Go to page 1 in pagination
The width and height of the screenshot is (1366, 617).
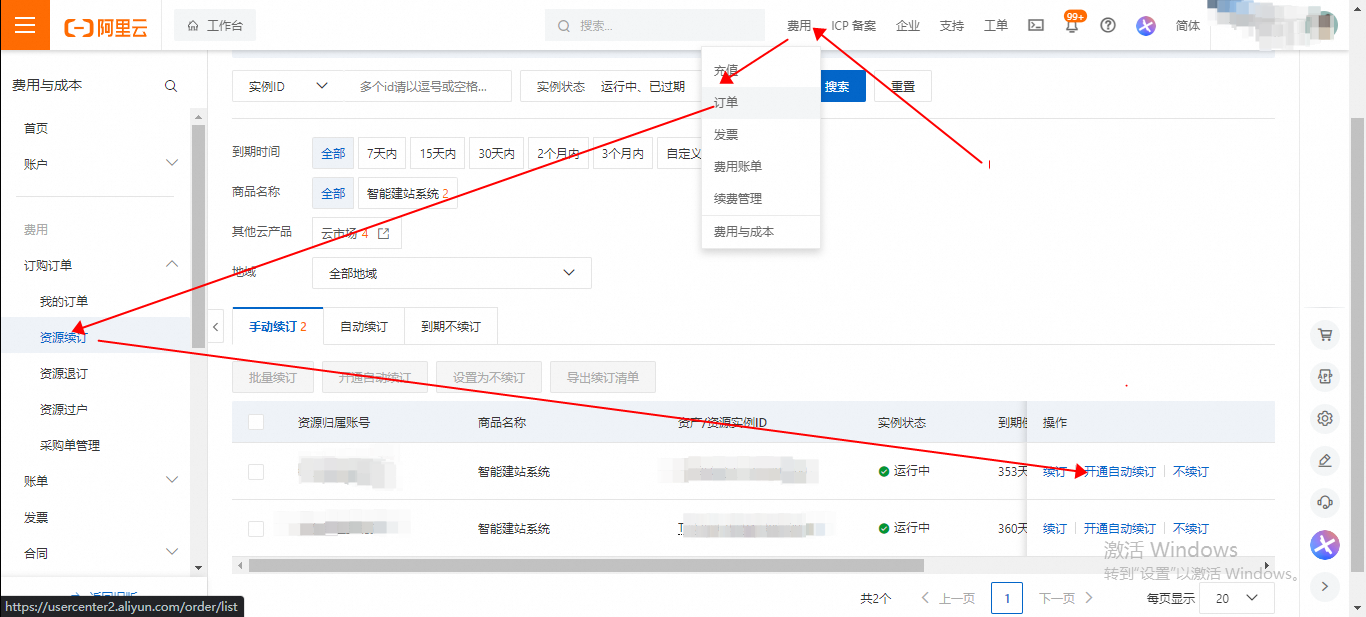[1007, 598]
